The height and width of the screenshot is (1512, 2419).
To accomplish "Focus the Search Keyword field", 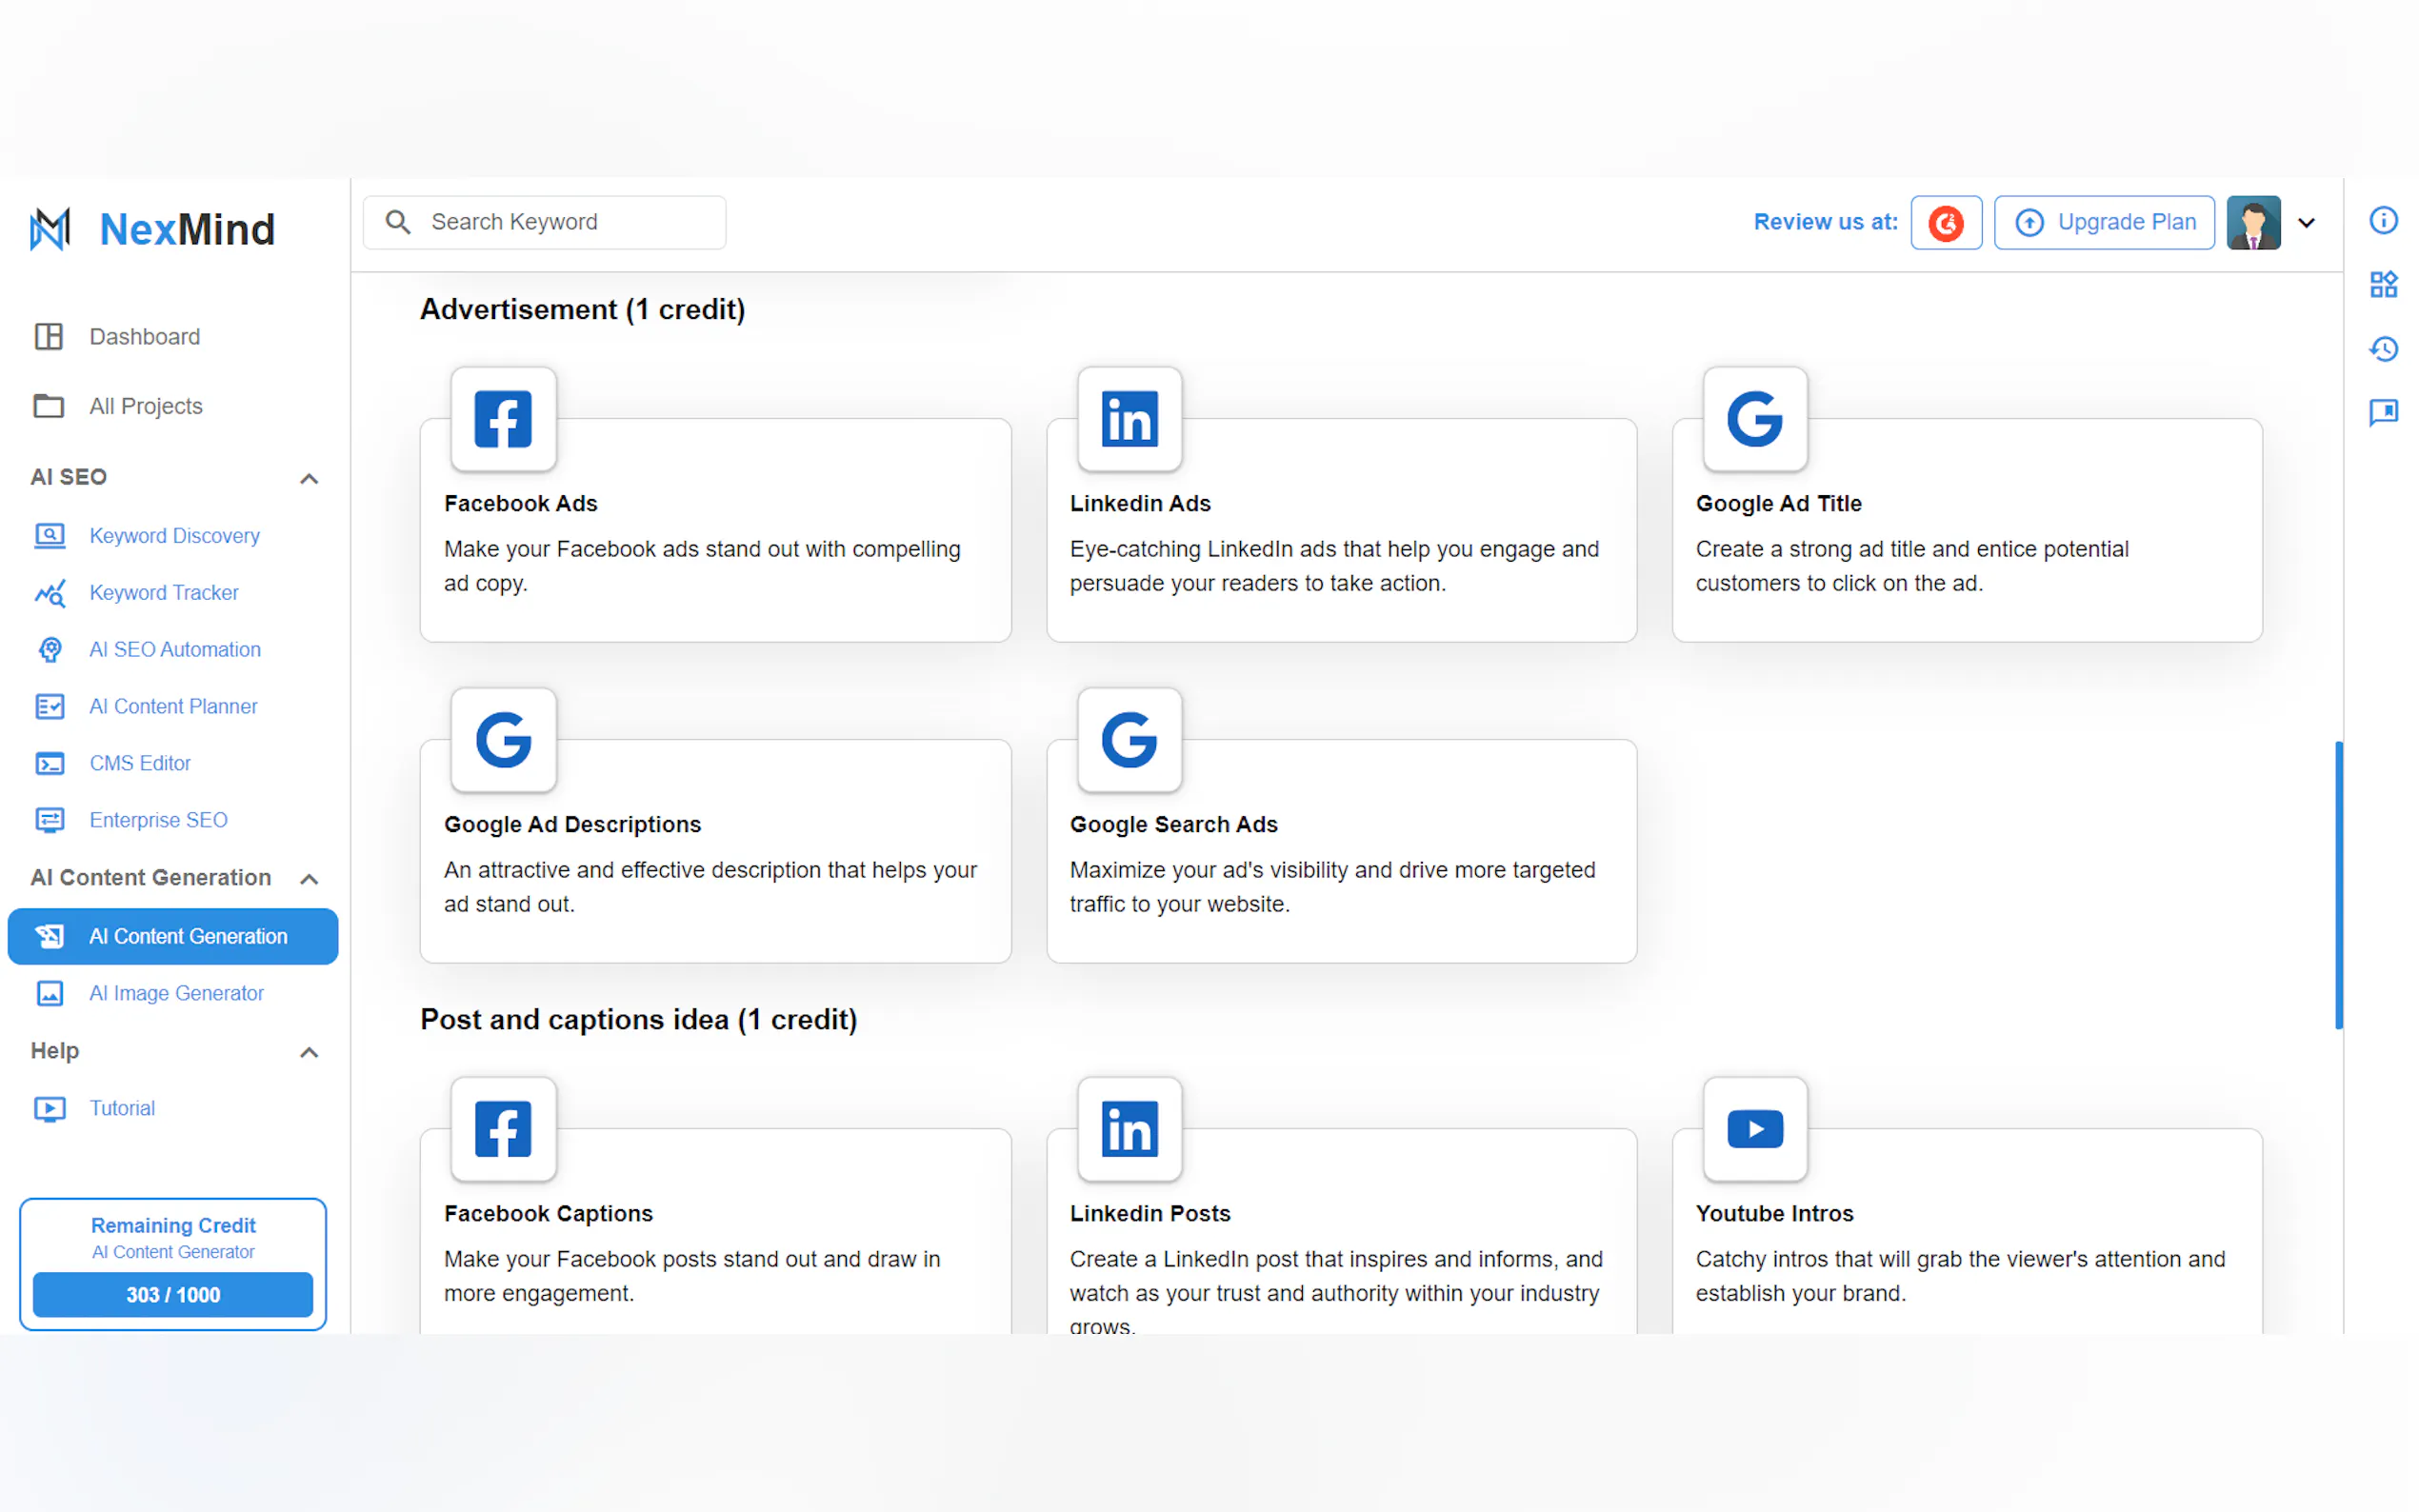I will coord(560,222).
